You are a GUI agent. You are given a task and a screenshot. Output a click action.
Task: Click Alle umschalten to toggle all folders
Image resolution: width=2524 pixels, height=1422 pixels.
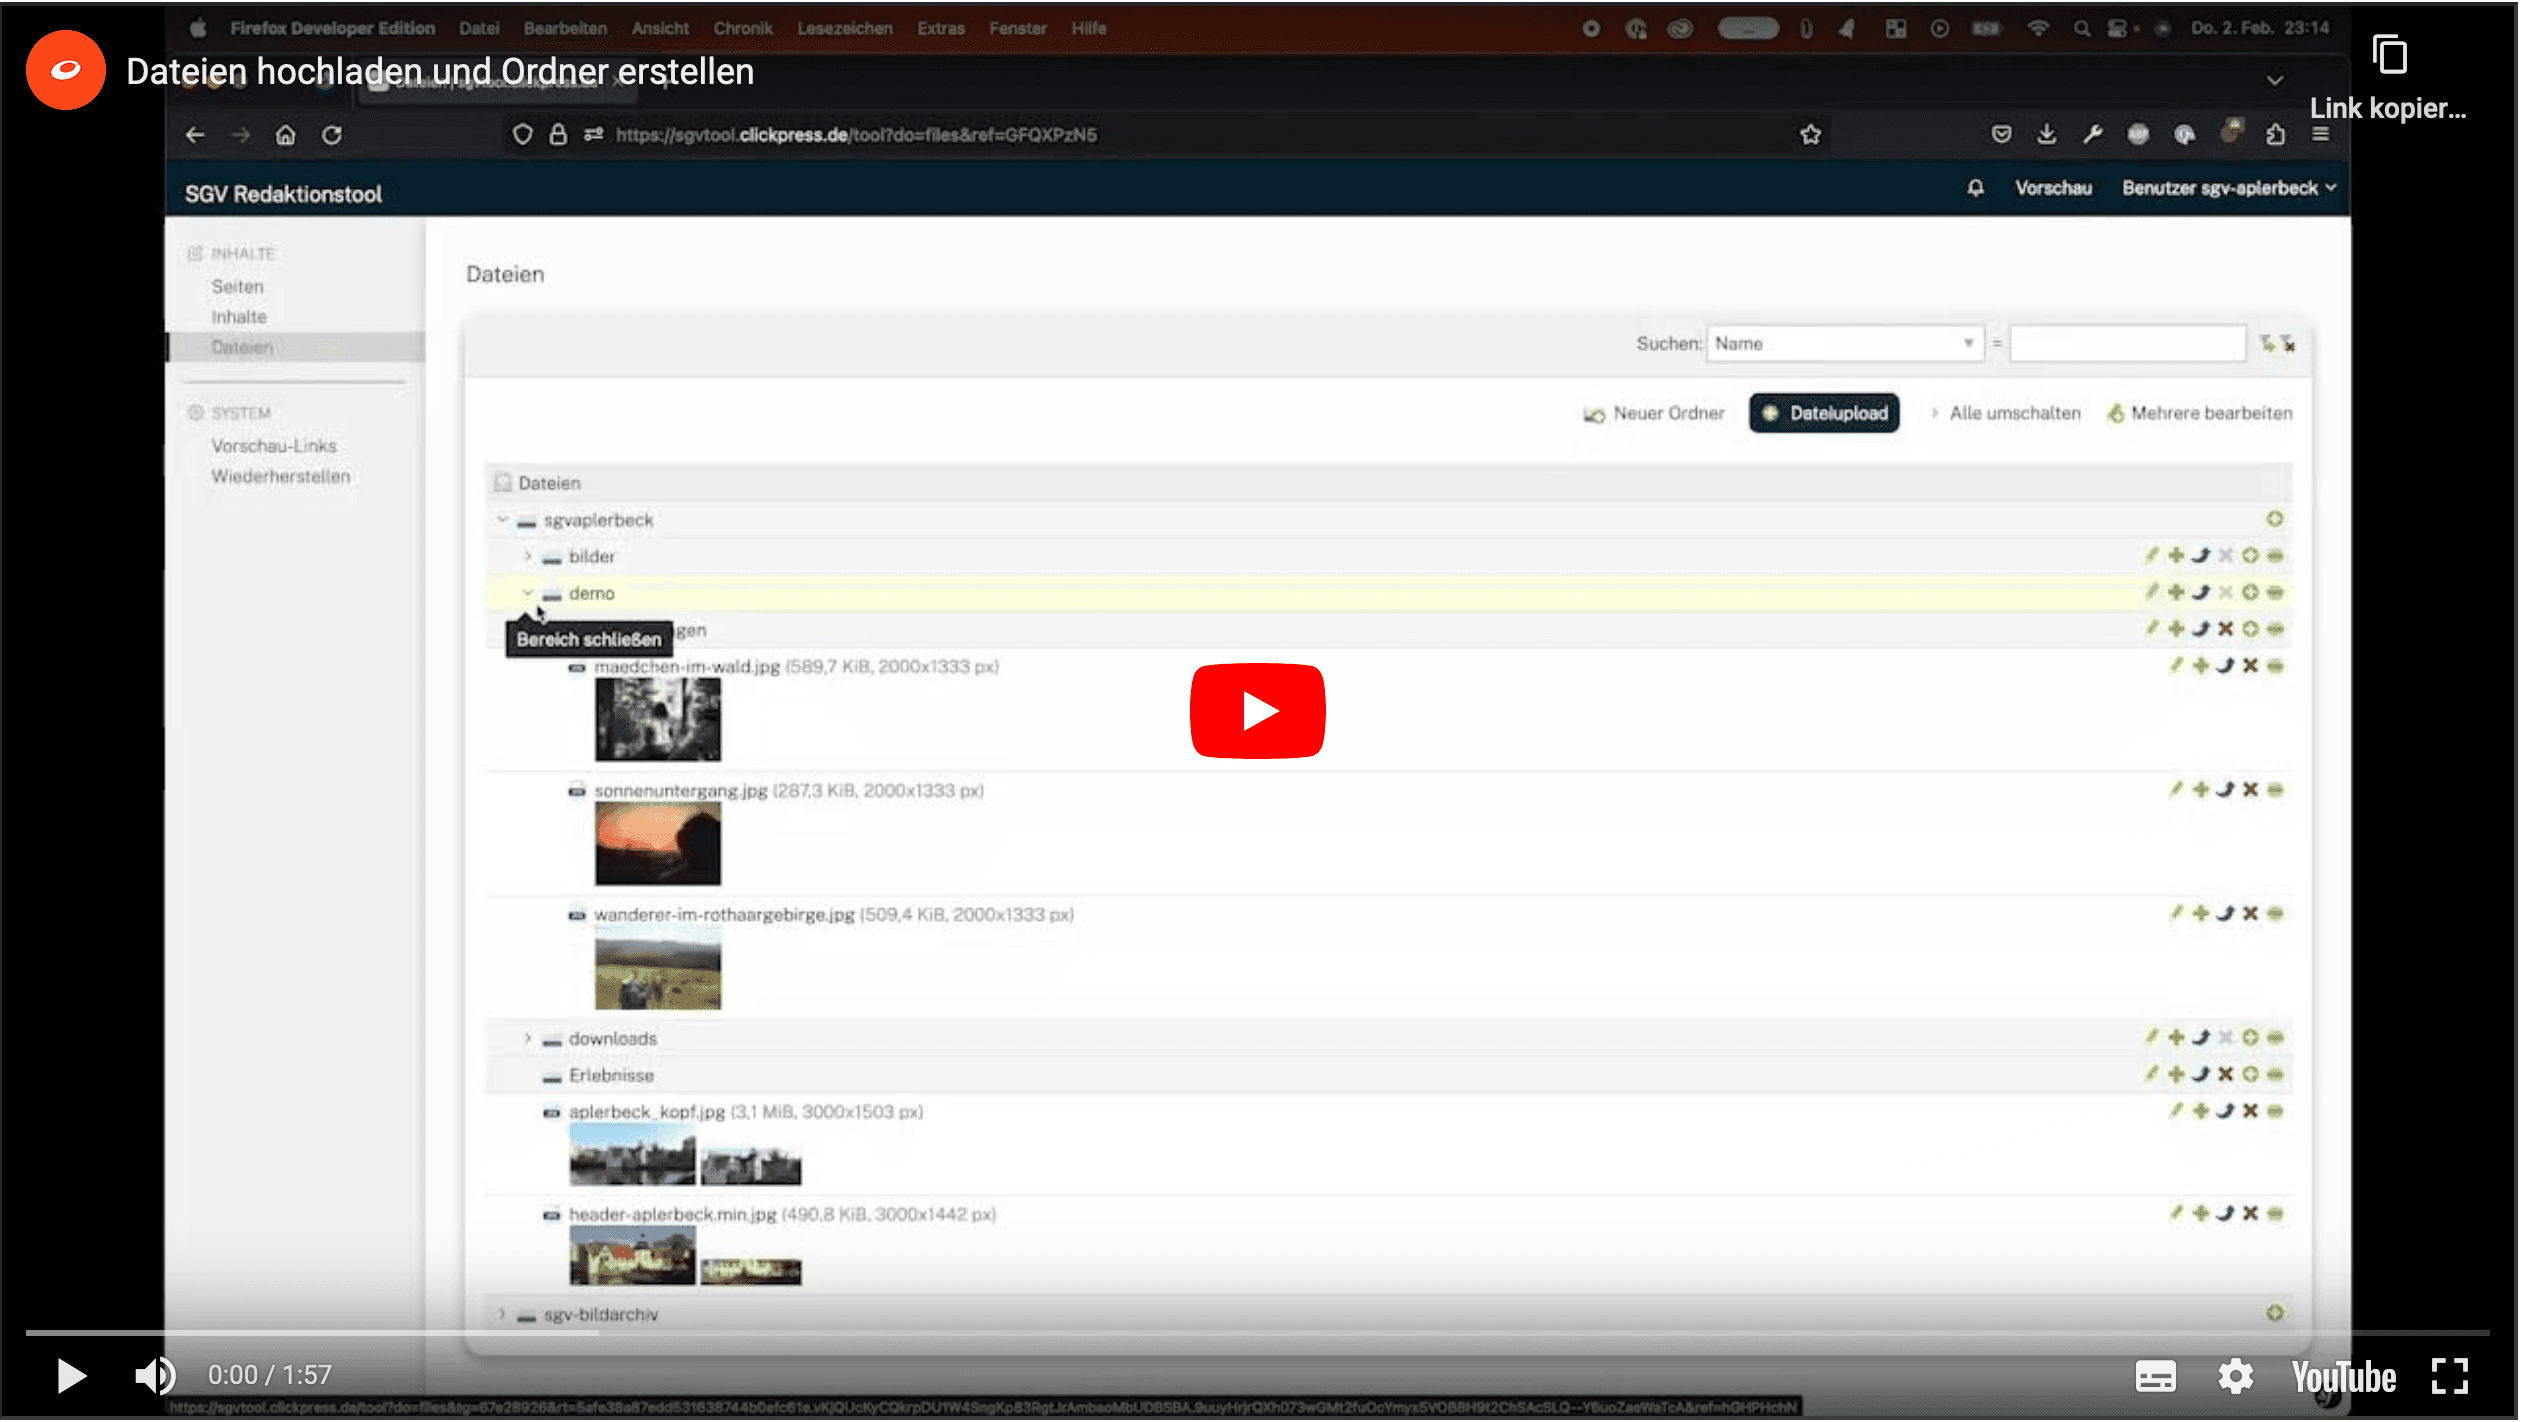[x=2005, y=414]
